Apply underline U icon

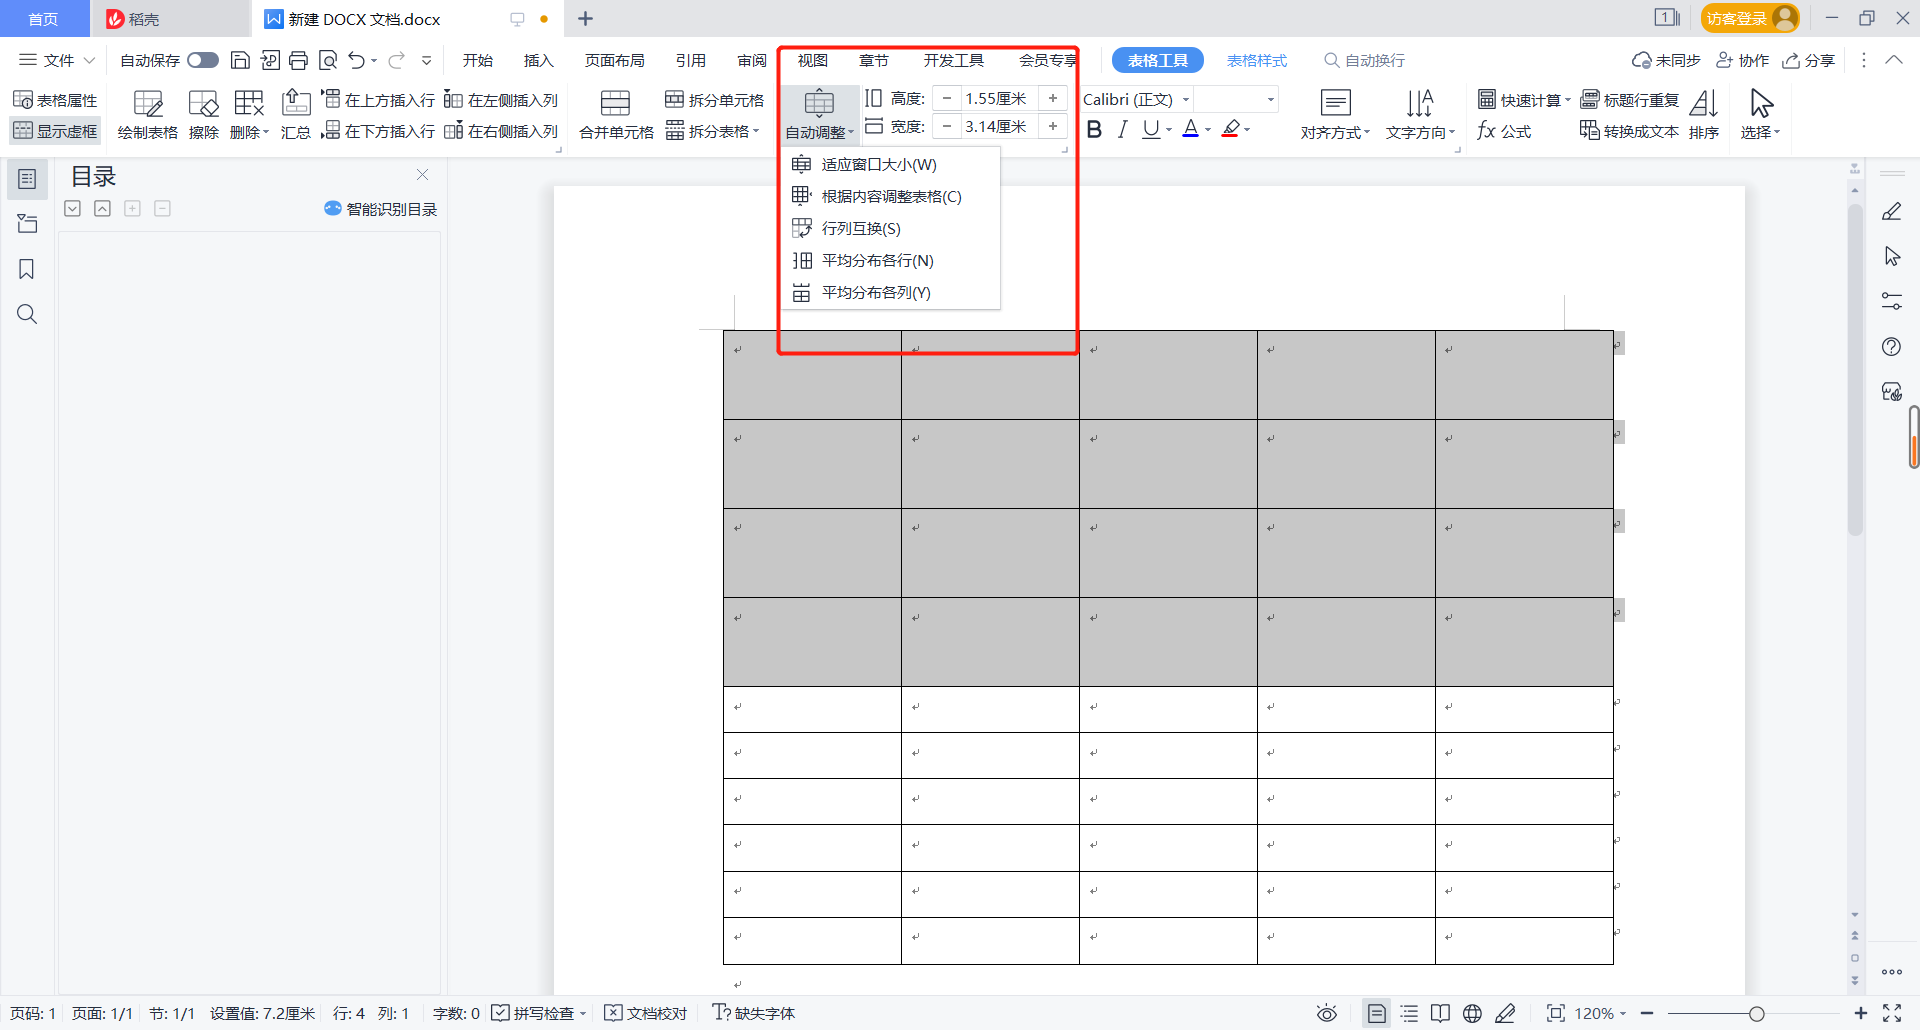[1151, 129]
